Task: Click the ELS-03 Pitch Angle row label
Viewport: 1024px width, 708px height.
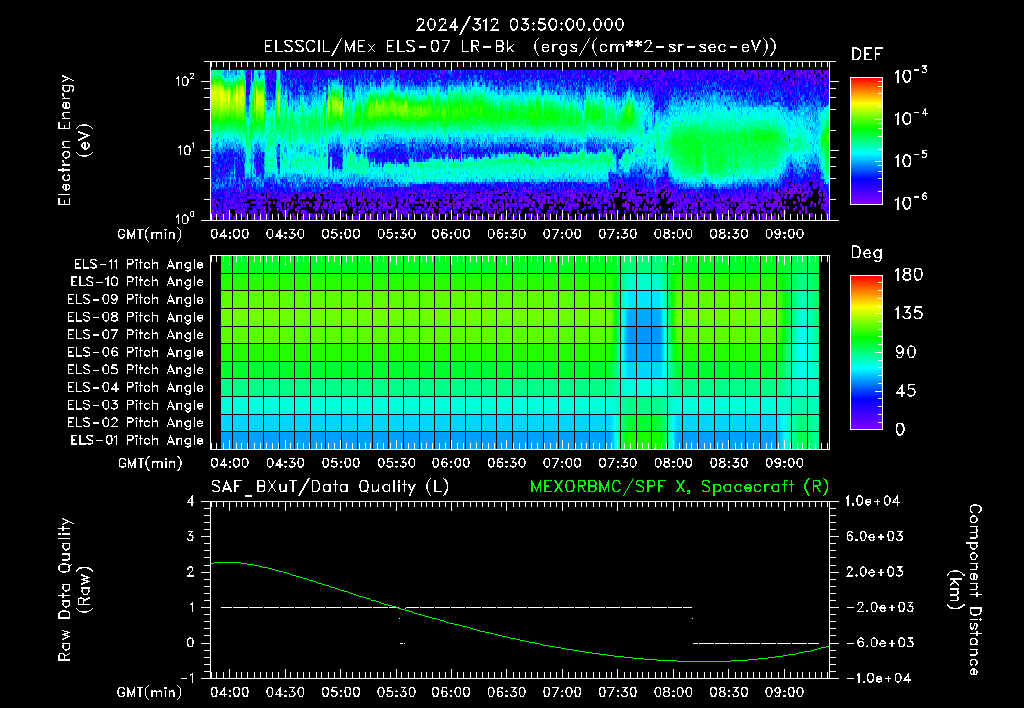Action: tap(135, 405)
